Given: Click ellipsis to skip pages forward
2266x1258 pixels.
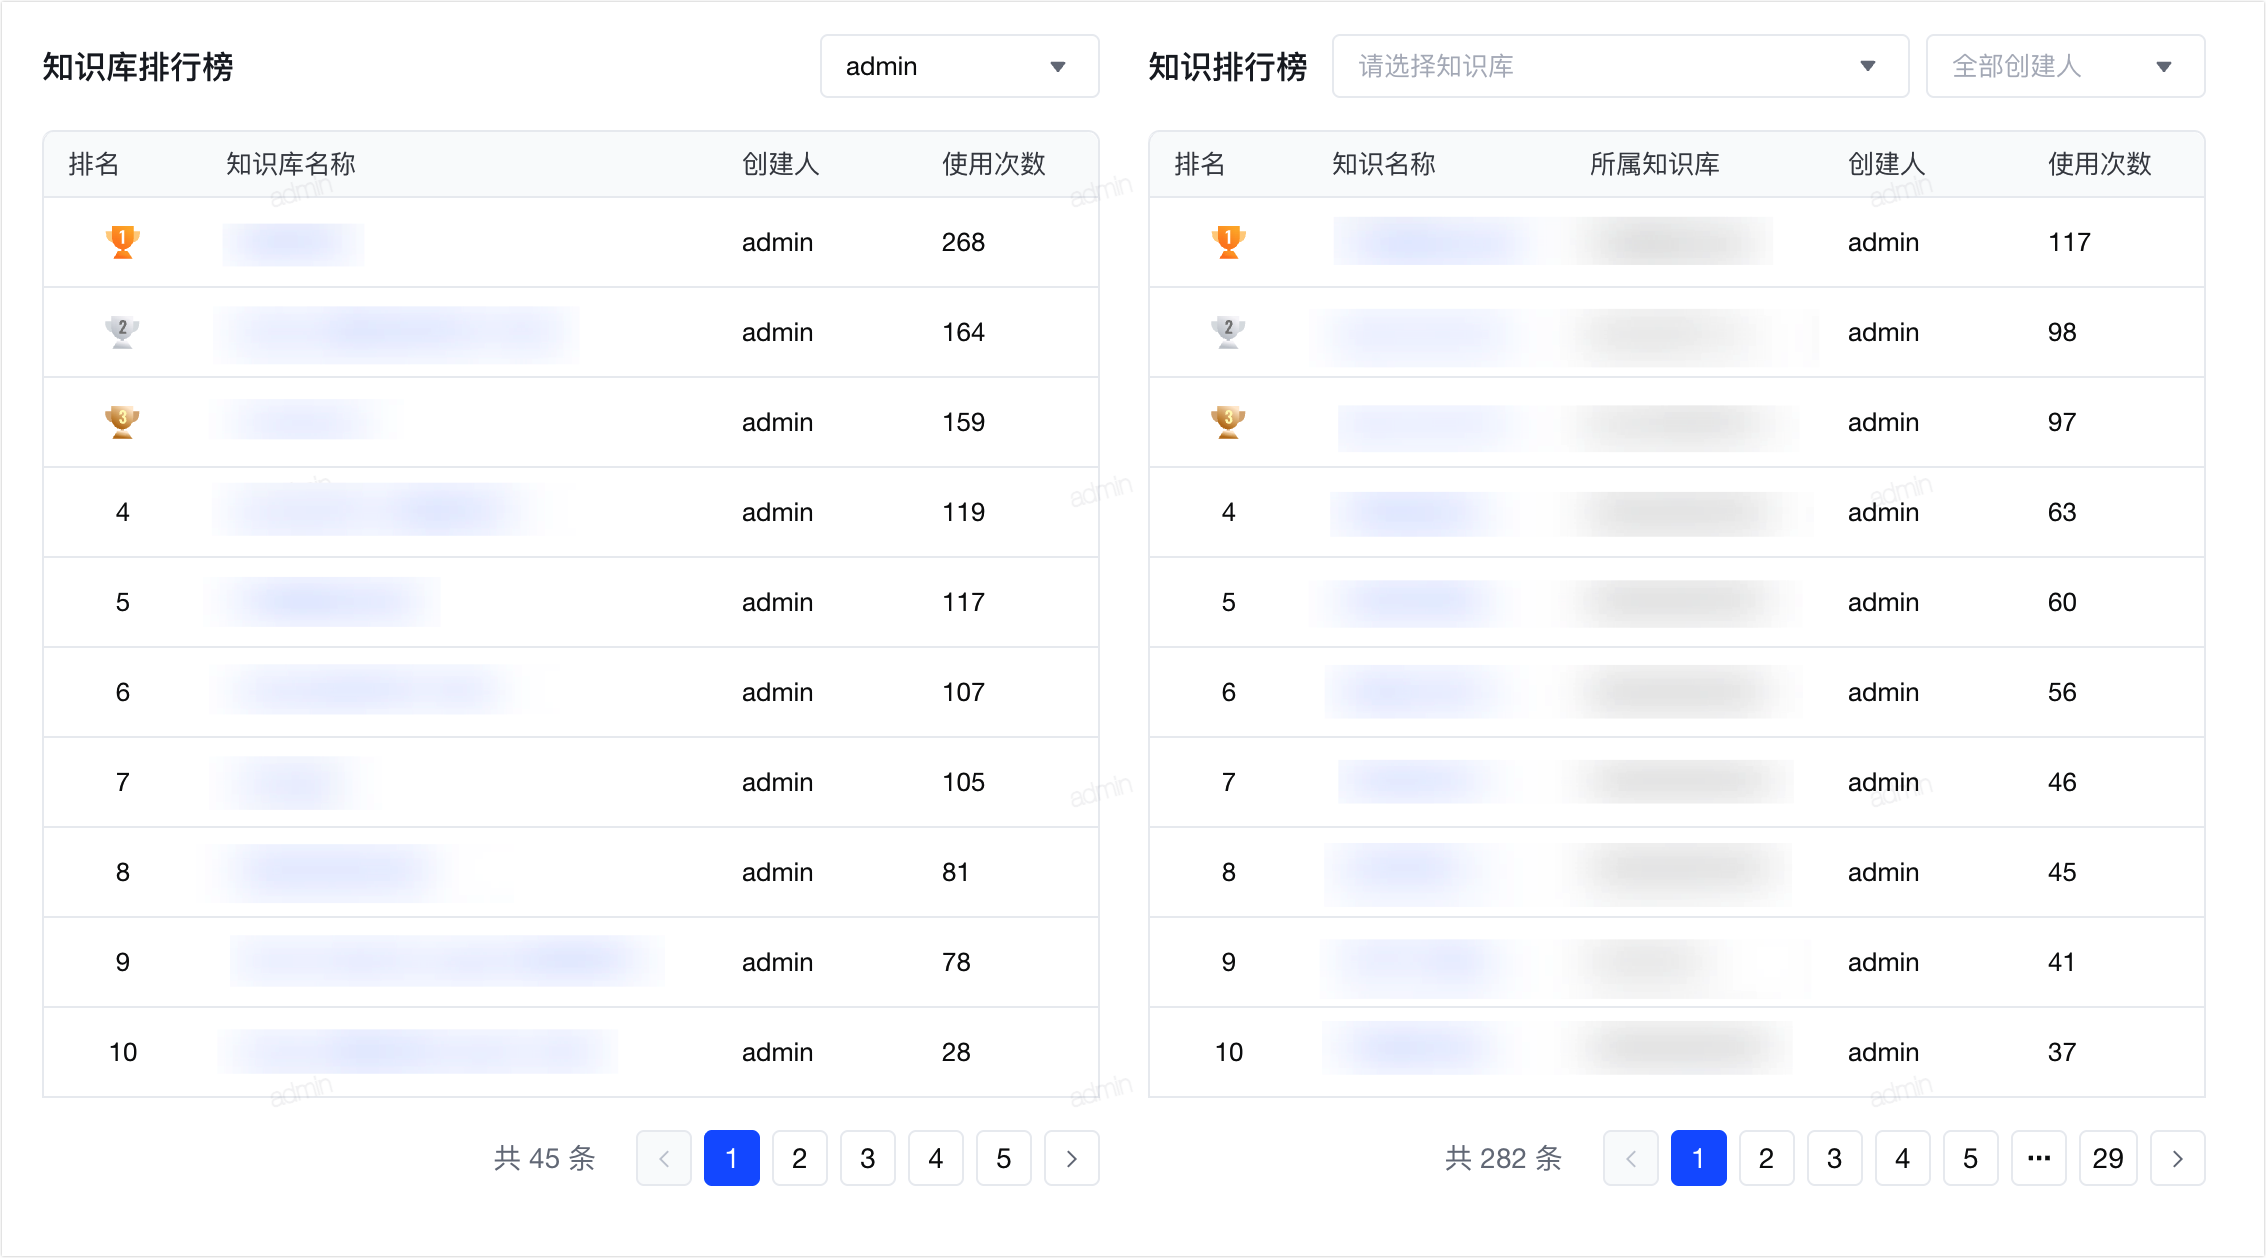Looking at the screenshot, I should pyautogui.click(x=2038, y=1158).
